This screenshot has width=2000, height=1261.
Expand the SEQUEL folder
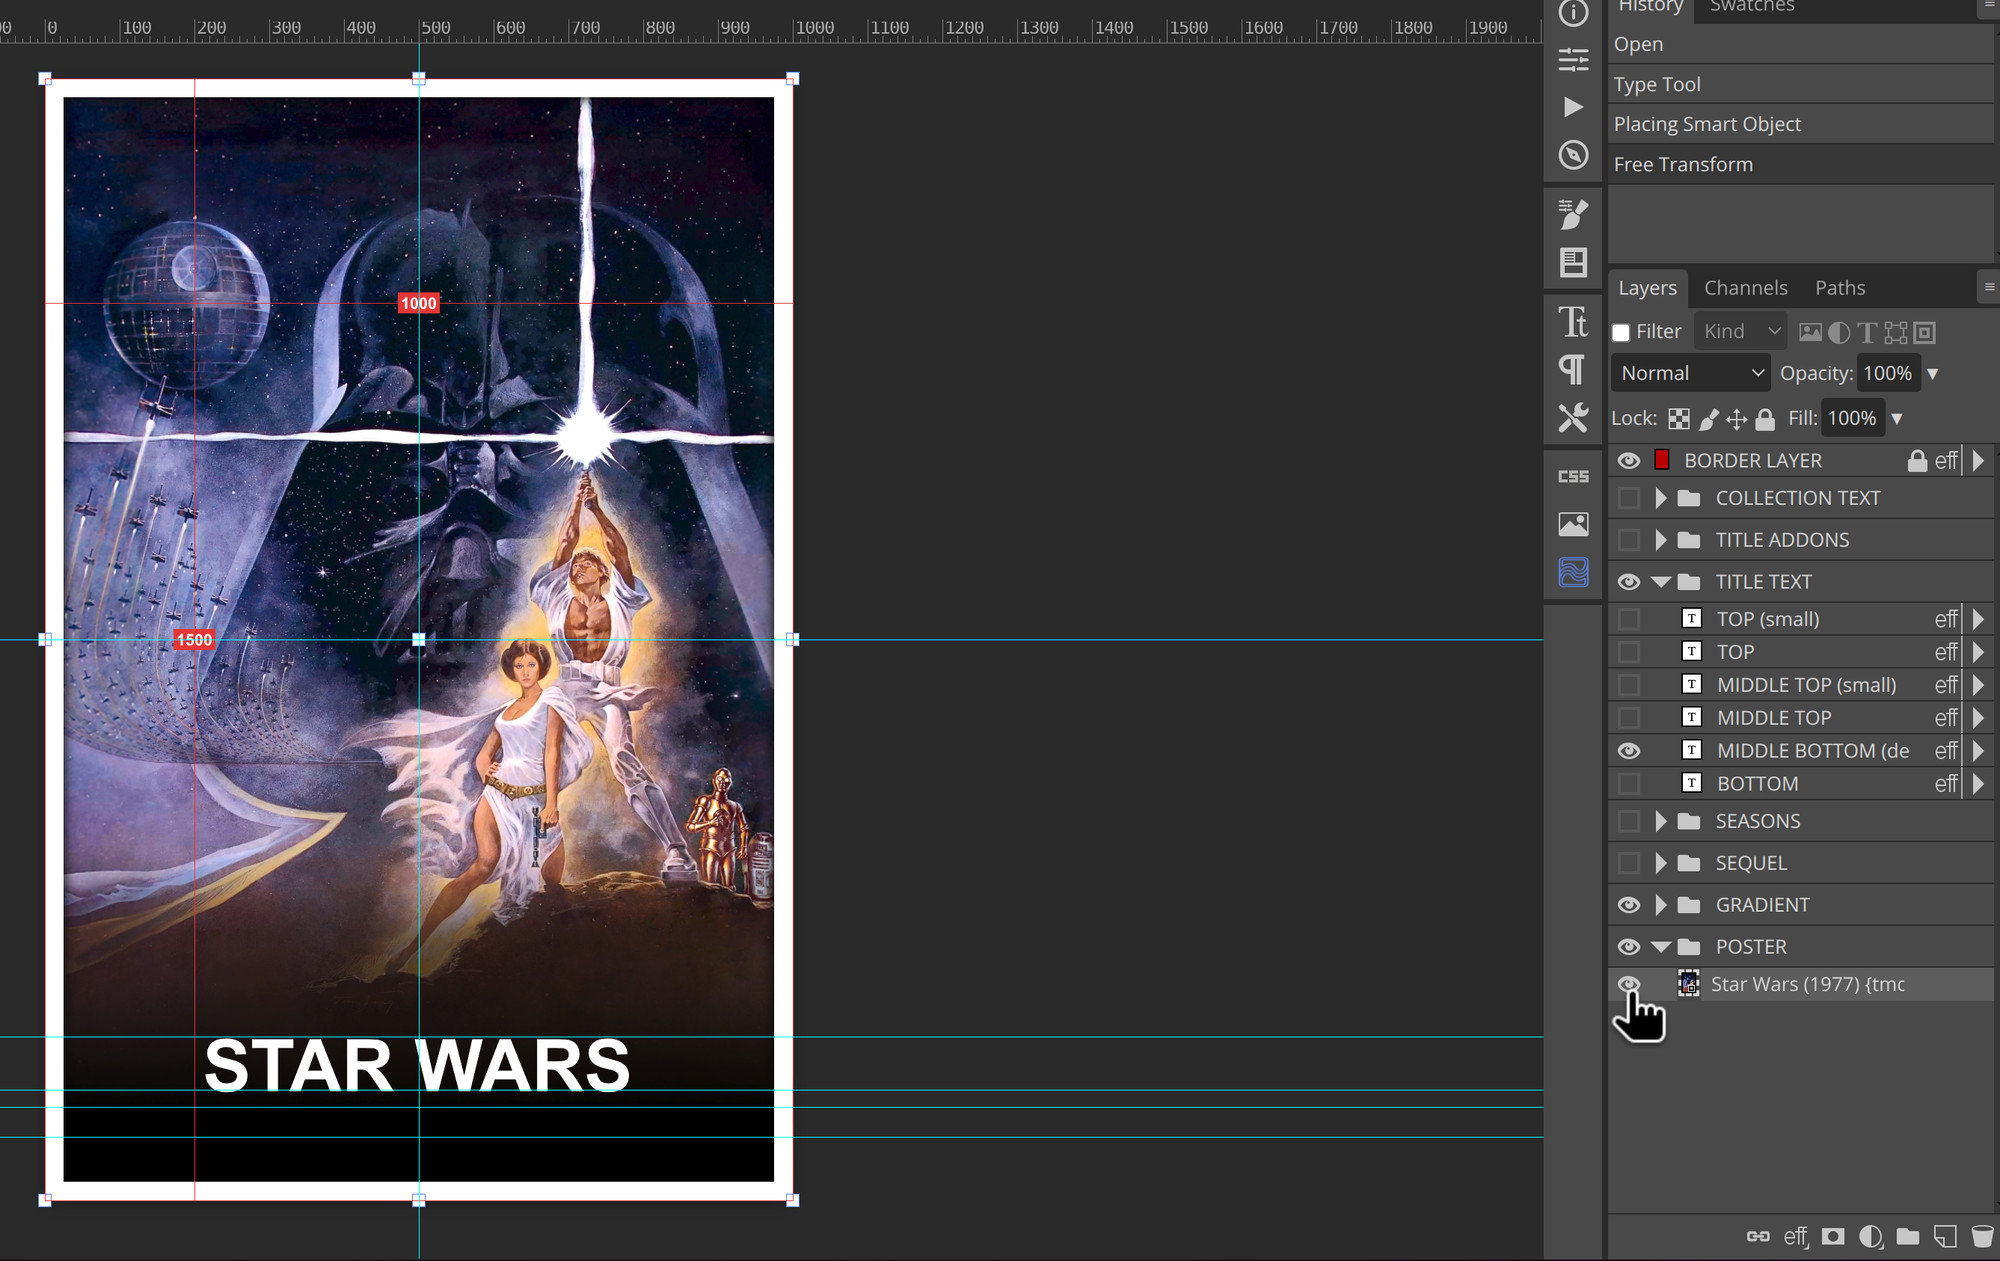coord(1661,863)
